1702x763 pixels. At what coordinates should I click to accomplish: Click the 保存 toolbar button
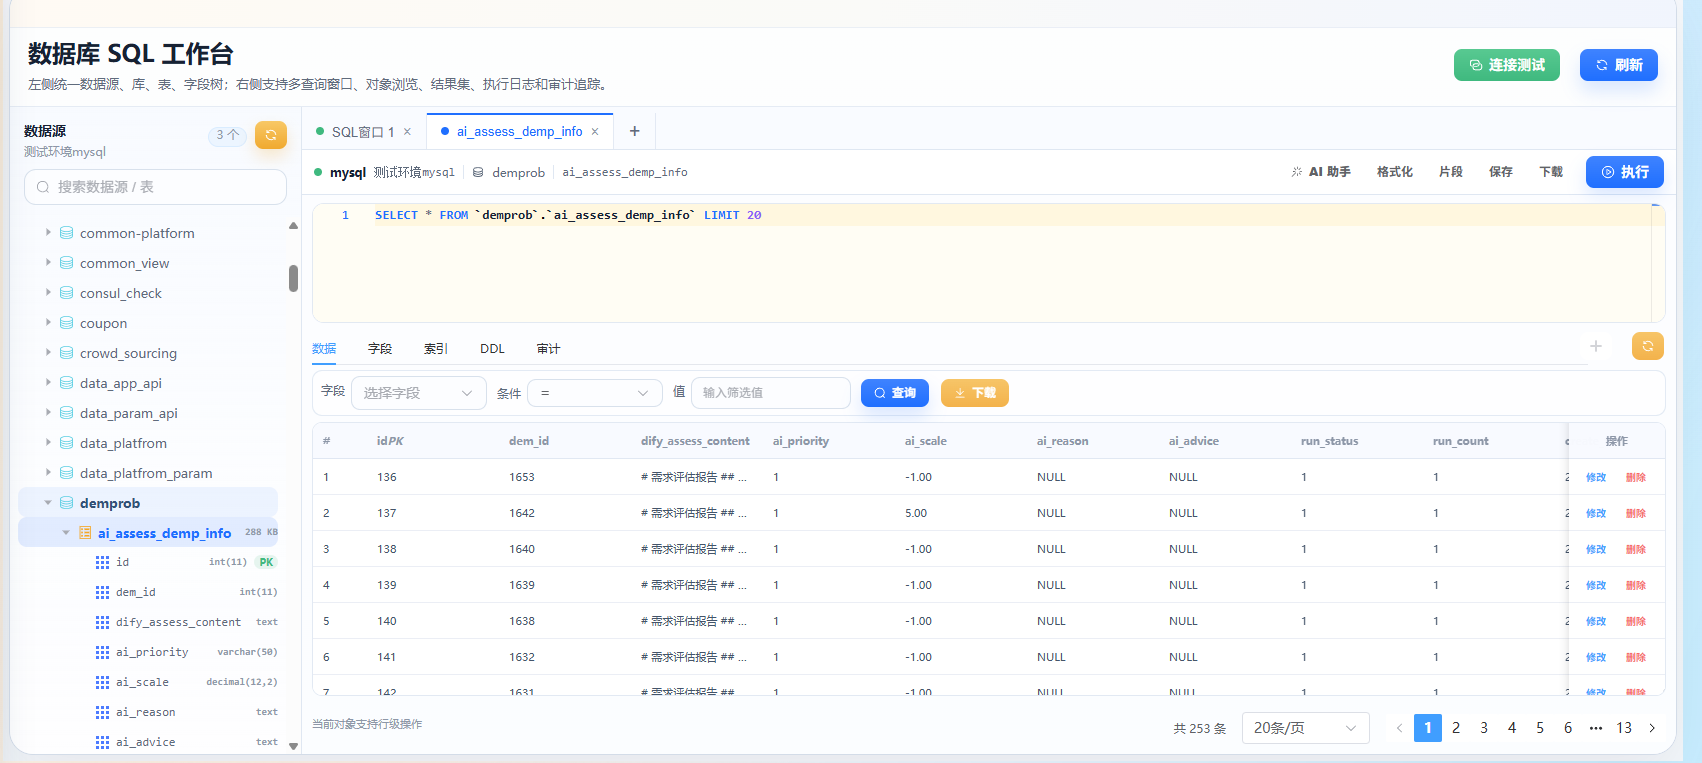1501,172
